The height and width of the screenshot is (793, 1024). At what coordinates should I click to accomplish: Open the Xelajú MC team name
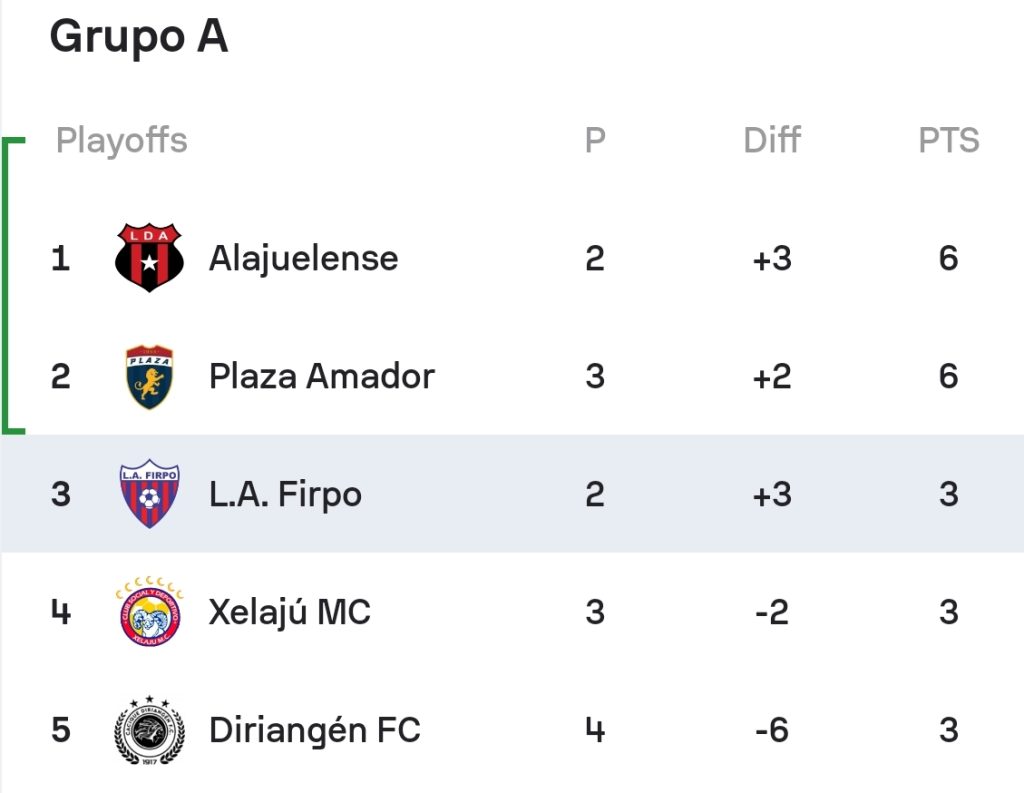tap(289, 613)
